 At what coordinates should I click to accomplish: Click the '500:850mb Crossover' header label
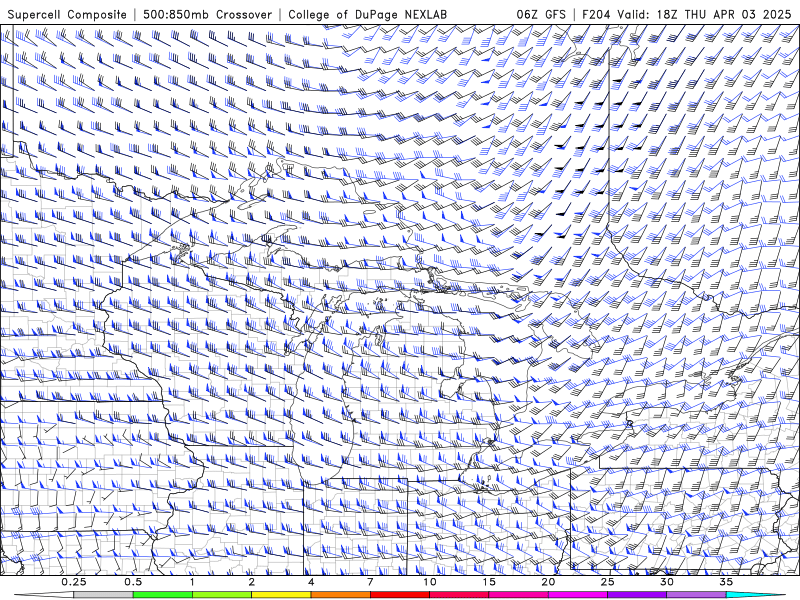pyautogui.click(x=207, y=14)
